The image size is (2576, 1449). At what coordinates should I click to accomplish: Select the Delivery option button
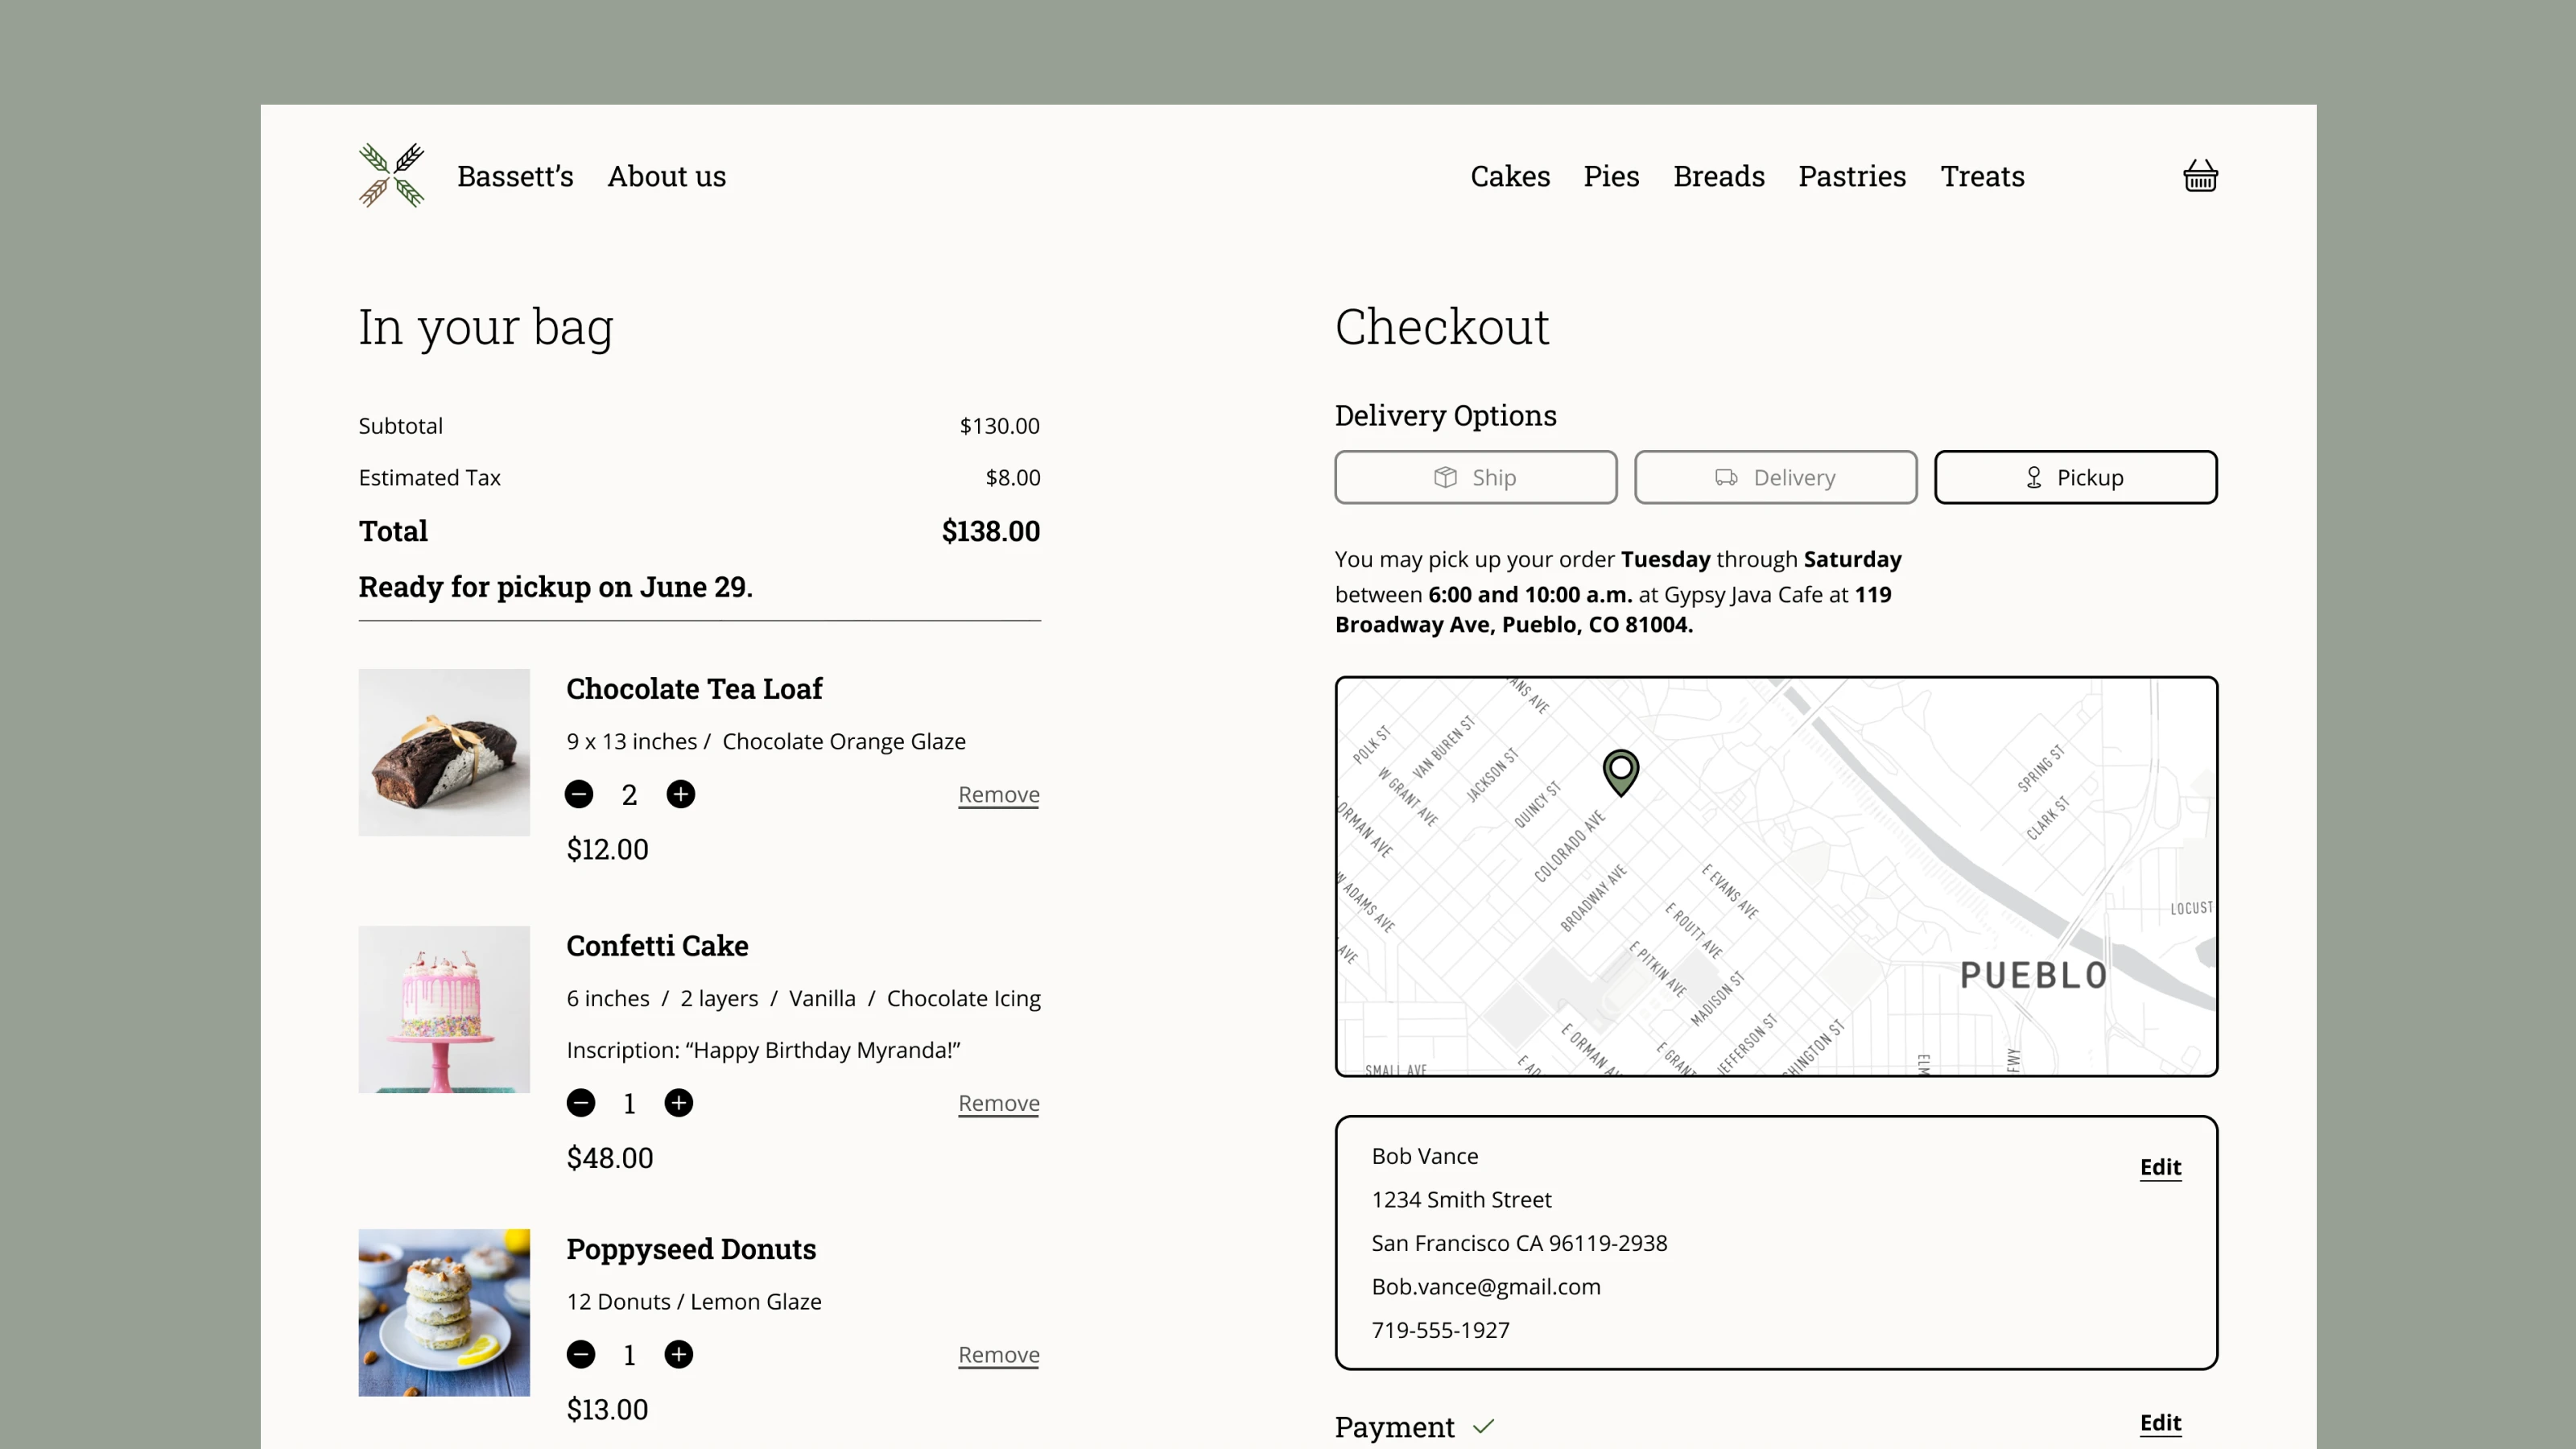pyautogui.click(x=1776, y=477)
